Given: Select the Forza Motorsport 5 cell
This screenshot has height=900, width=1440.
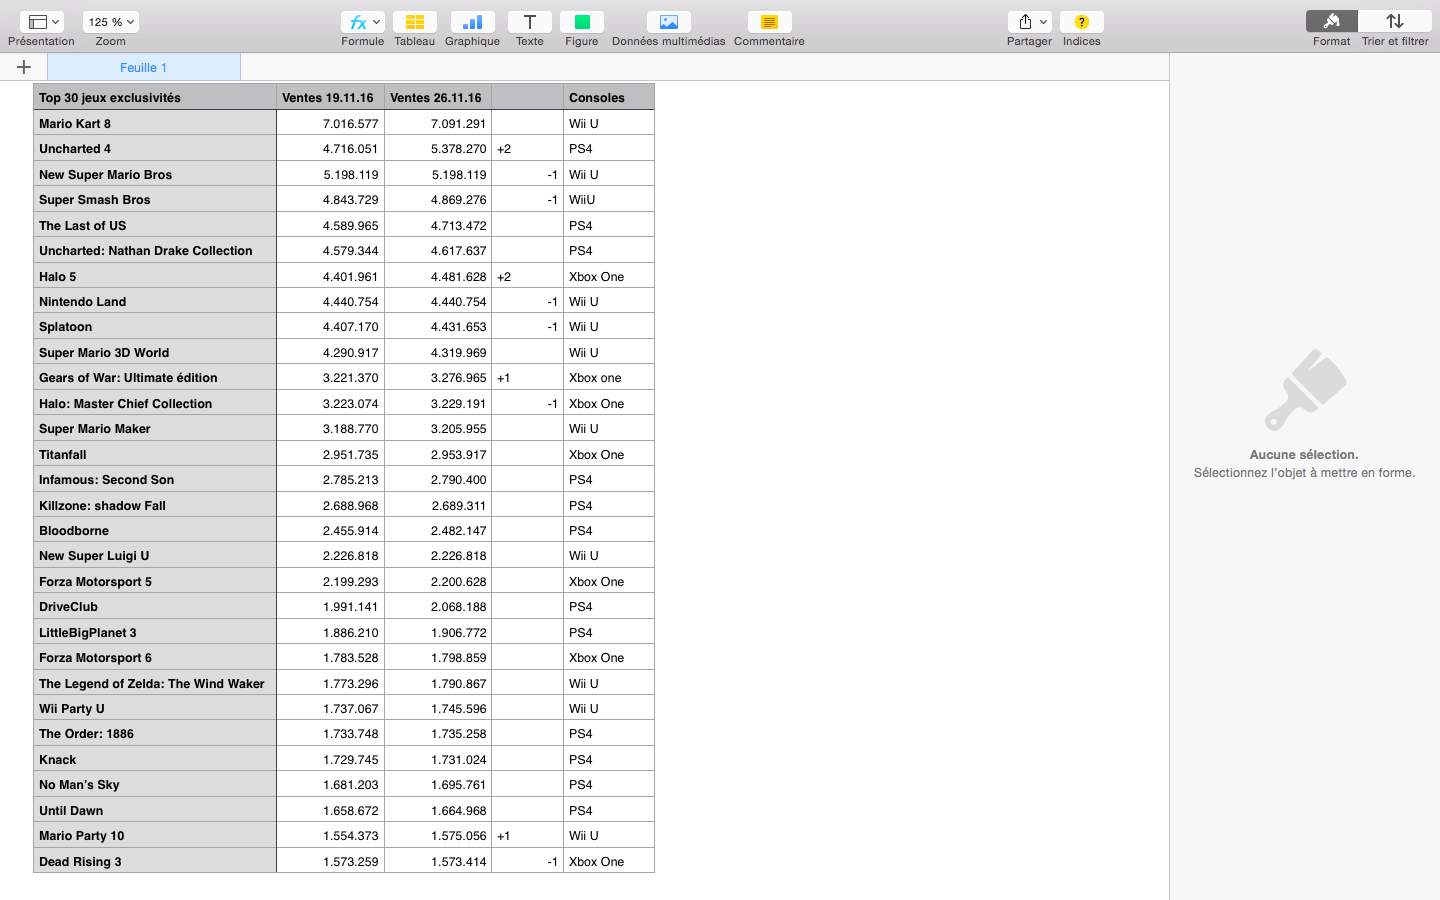Looking at the screenshot, I should point(155,581).
